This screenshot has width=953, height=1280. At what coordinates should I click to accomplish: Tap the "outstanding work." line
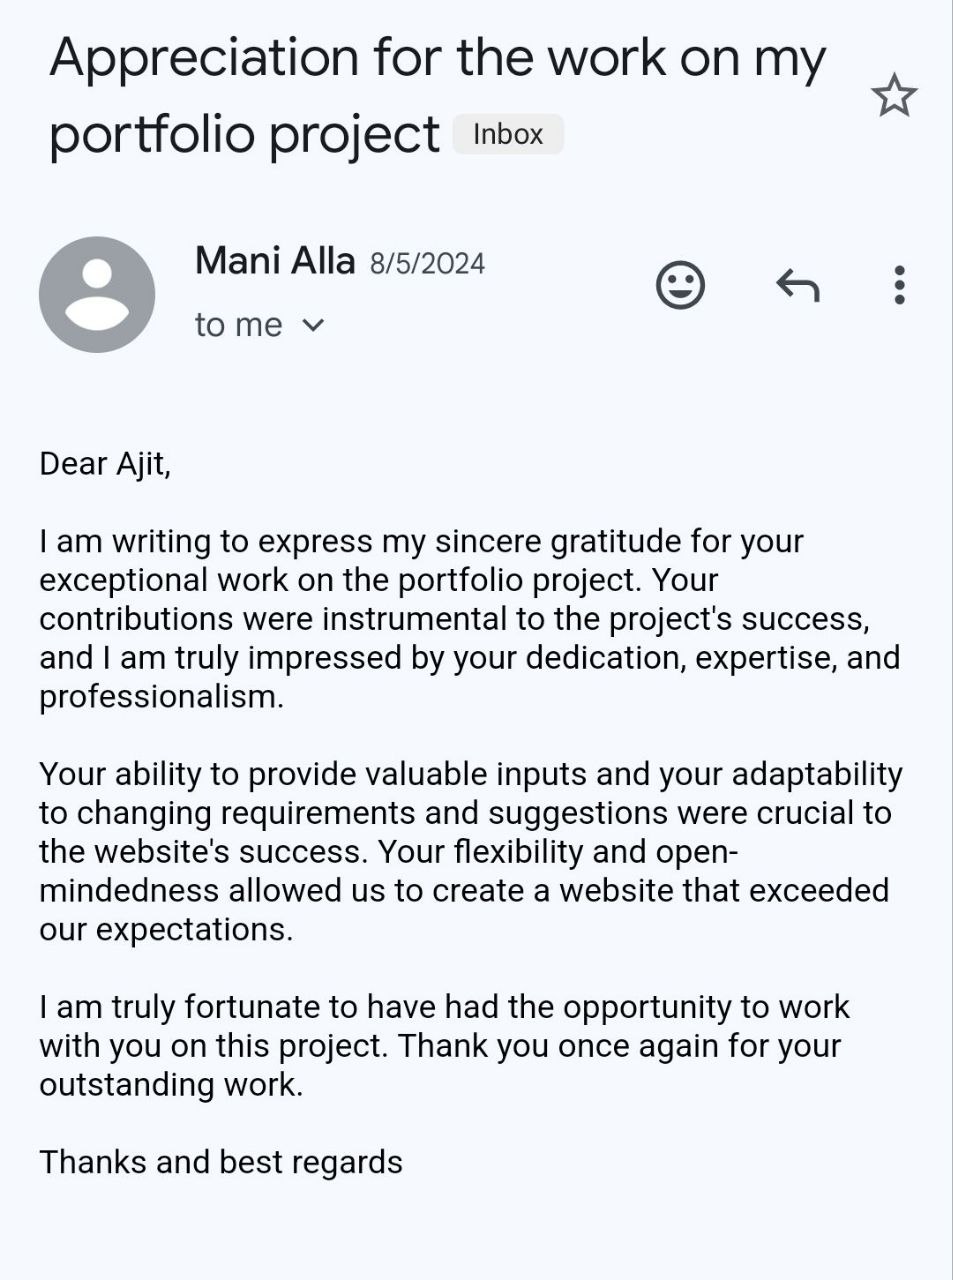pos(171,1085)
